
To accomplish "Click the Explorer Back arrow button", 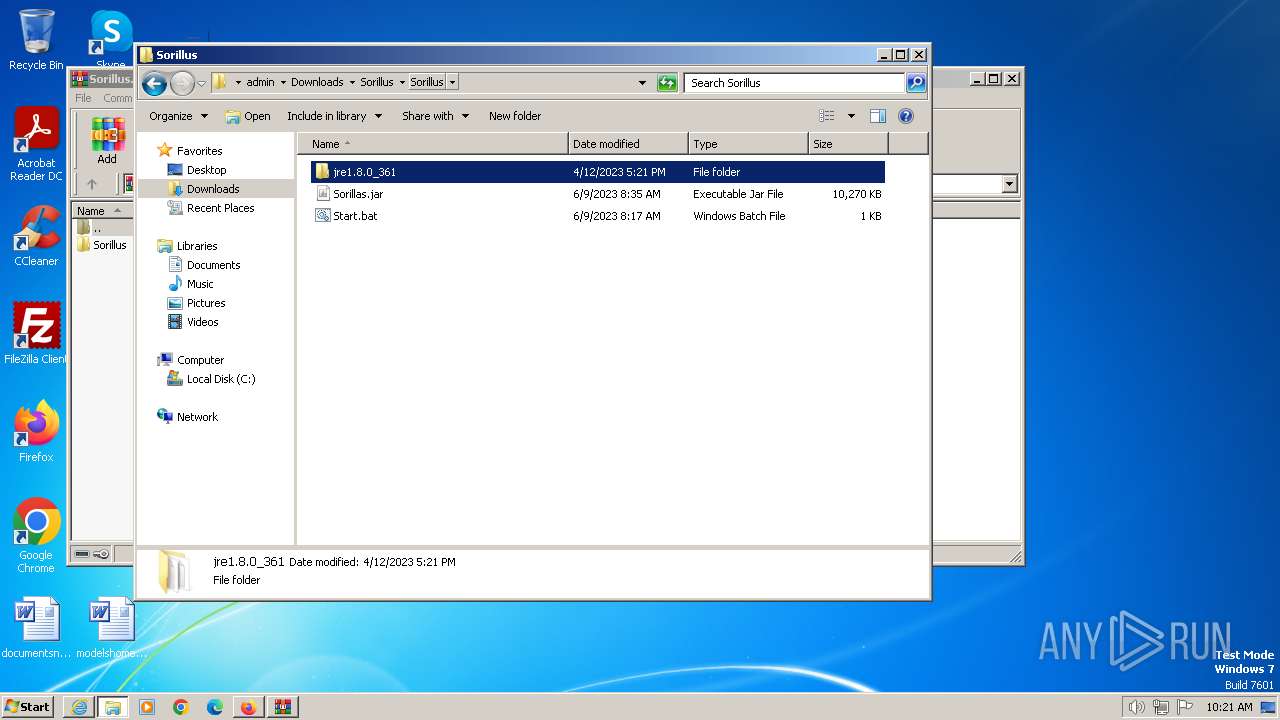I will coord(154,83).
